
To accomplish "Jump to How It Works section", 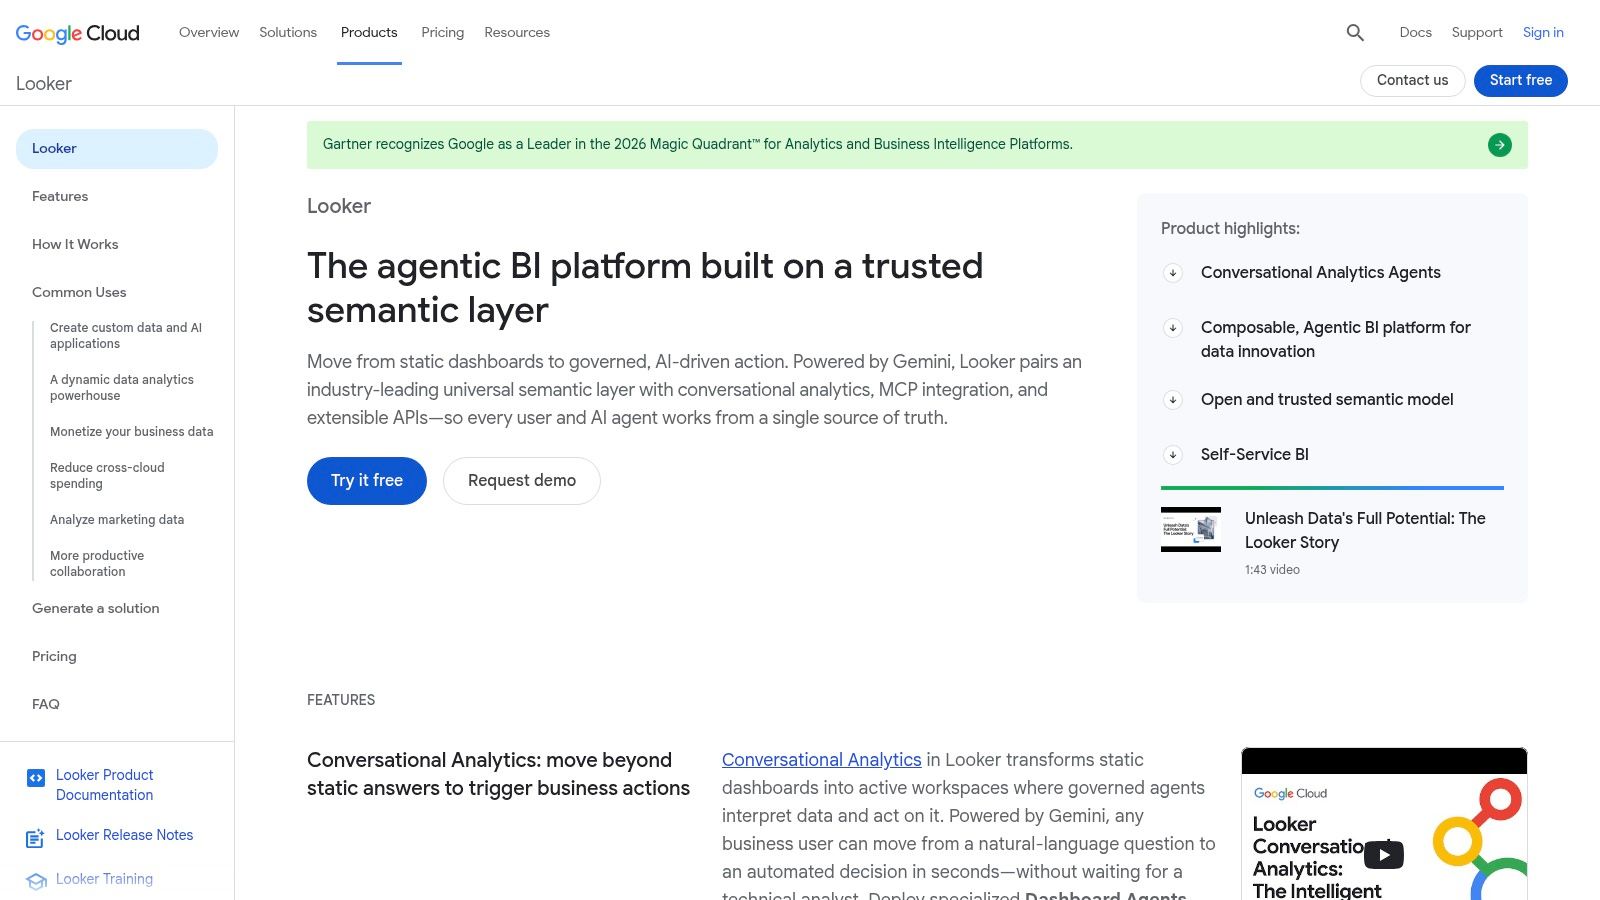I will click(x=75, y=245).
